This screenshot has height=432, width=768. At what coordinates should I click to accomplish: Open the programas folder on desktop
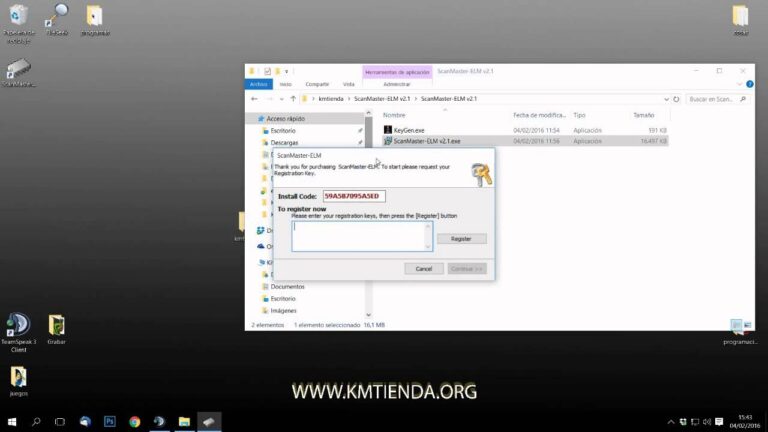click(x=95, y=16)
